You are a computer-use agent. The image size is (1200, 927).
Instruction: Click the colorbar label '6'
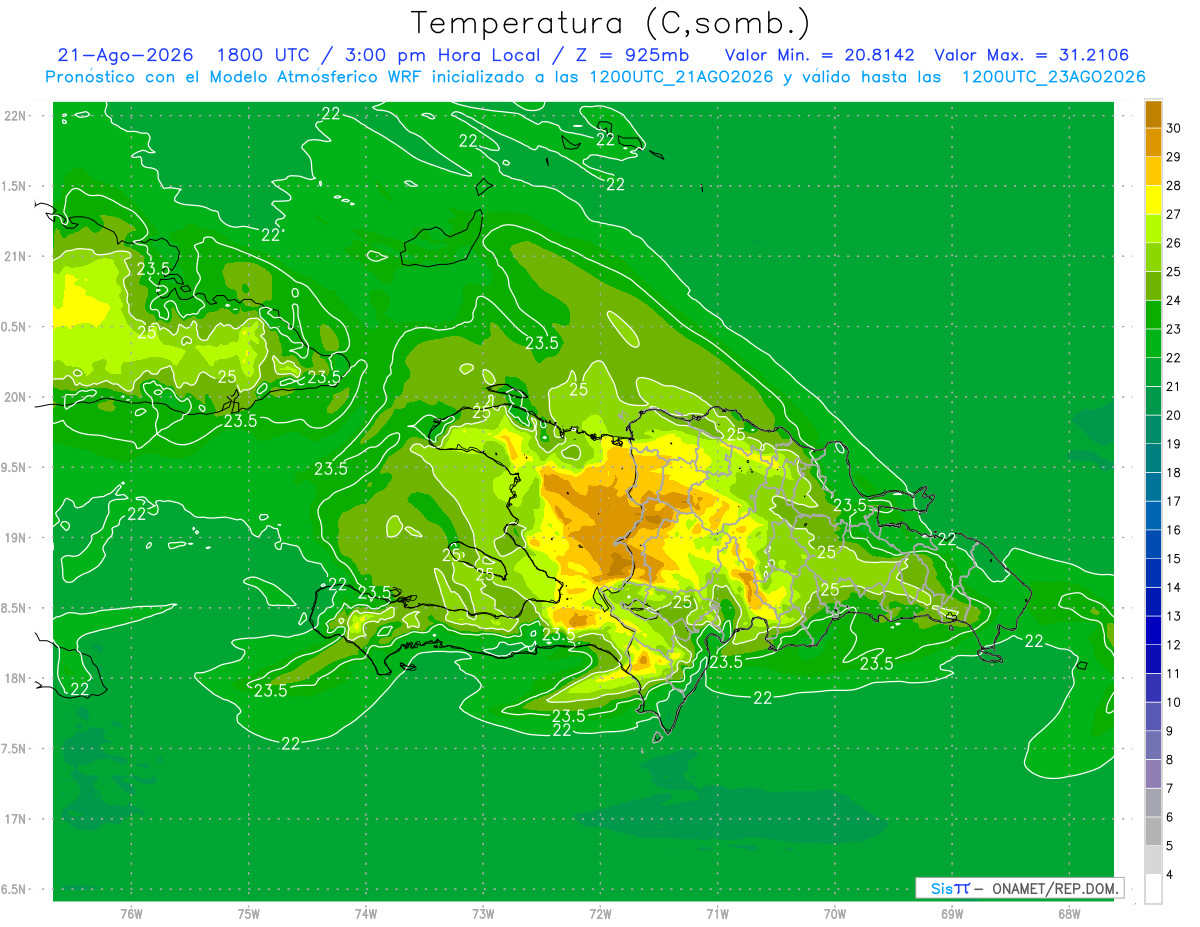point(1170,818)
